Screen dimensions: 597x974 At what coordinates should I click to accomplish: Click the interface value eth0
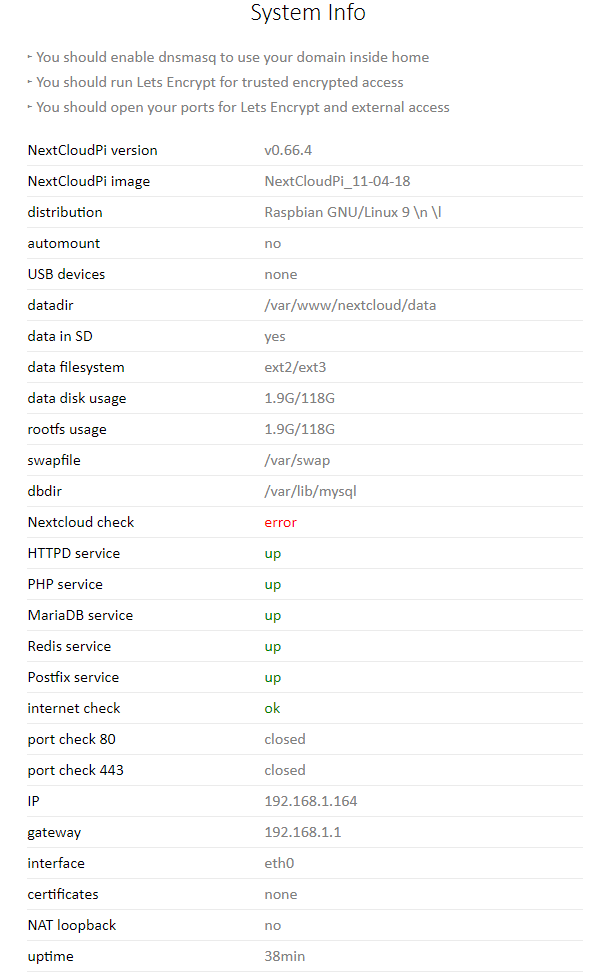pyautogui.click(x=279, y=864)
